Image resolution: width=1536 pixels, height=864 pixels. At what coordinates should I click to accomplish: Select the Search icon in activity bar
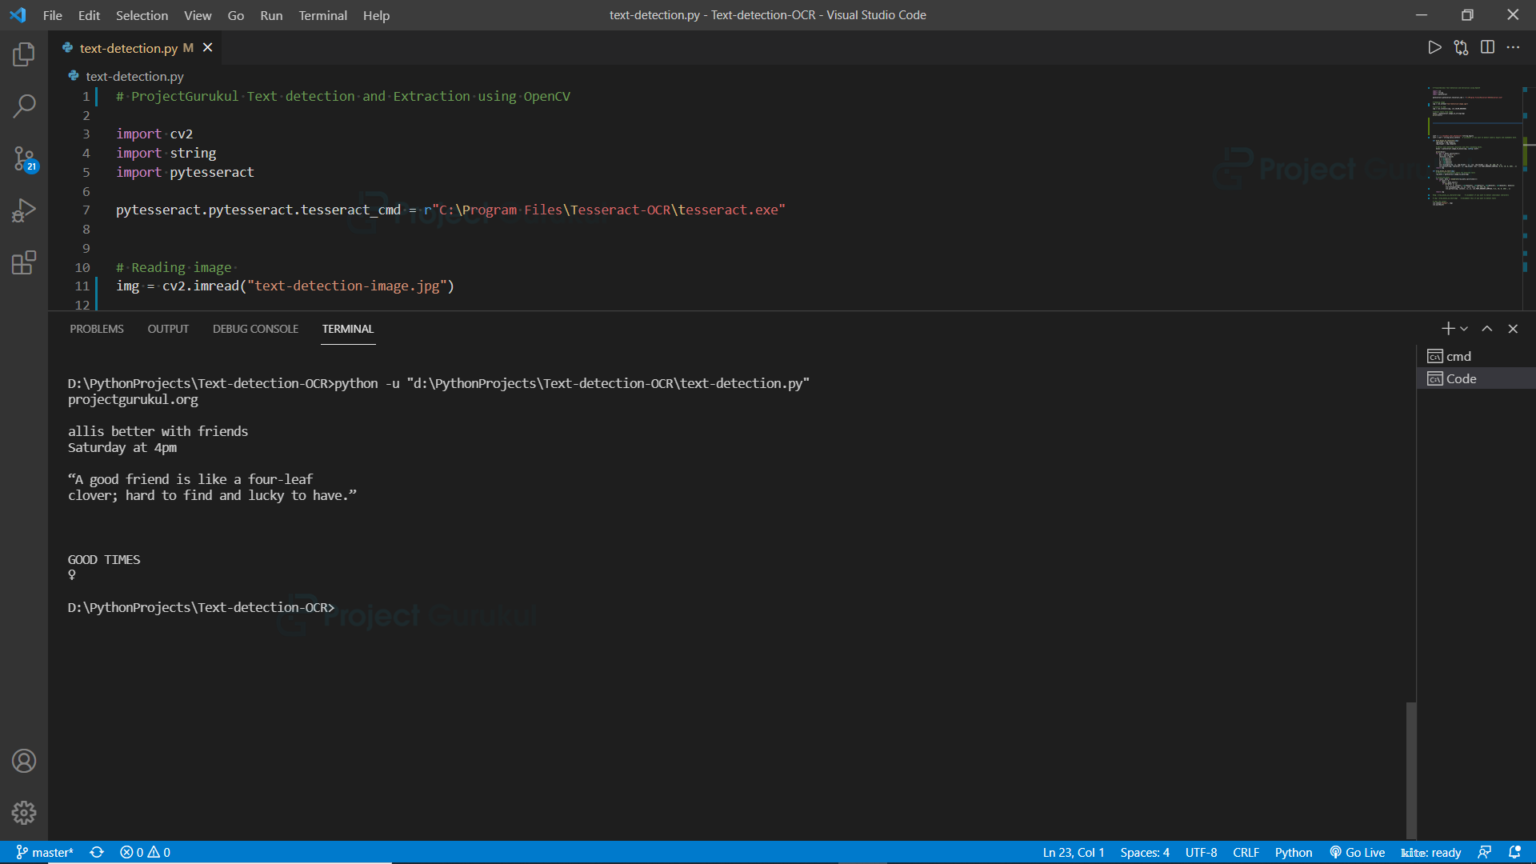coord(23,106)
